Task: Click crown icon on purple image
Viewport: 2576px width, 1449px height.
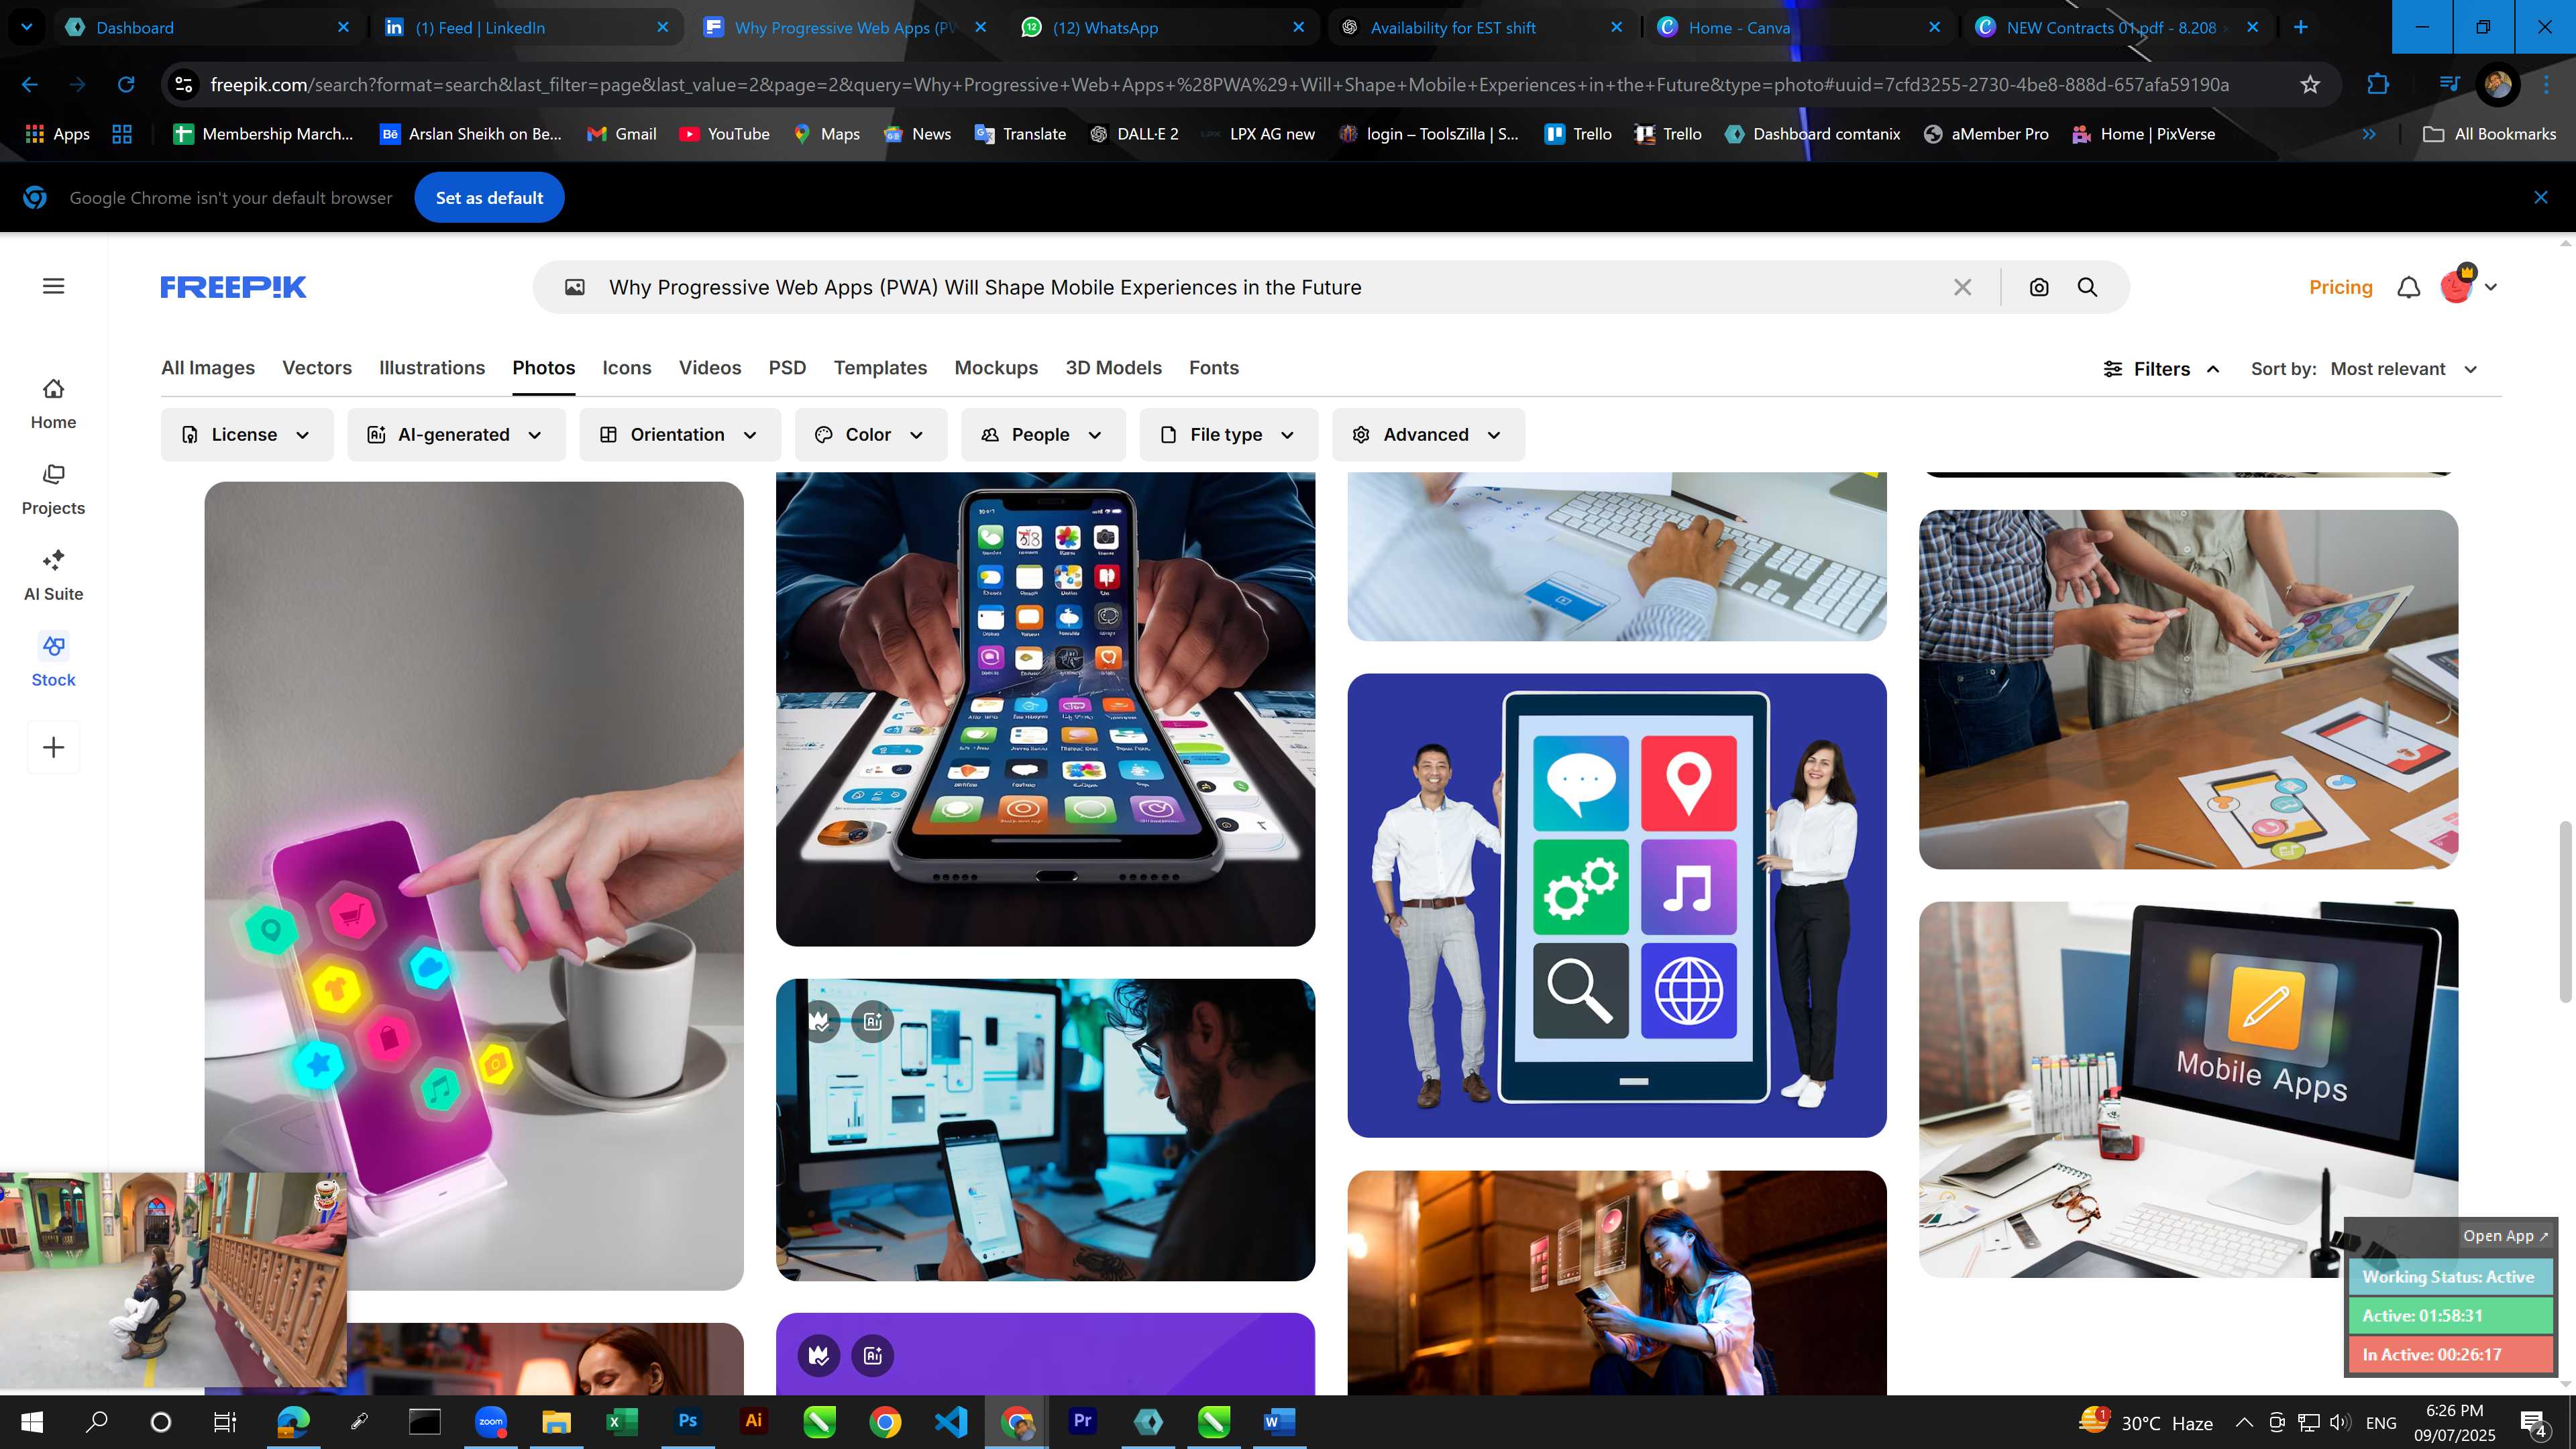Action: (819, 1355)
